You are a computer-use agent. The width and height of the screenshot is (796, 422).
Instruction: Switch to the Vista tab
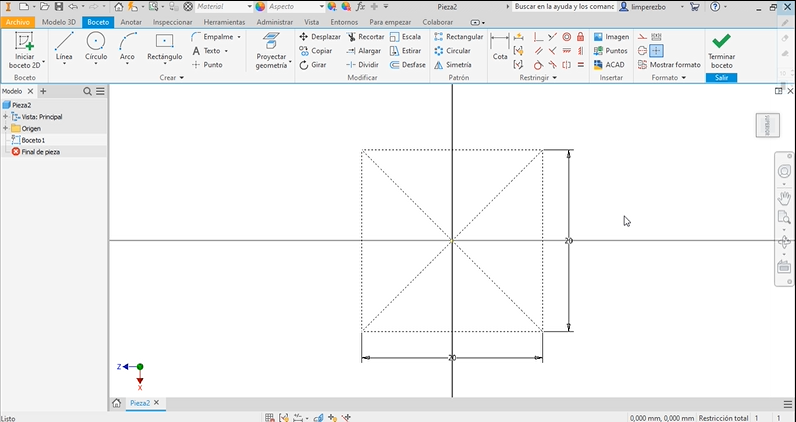(312, 22)
